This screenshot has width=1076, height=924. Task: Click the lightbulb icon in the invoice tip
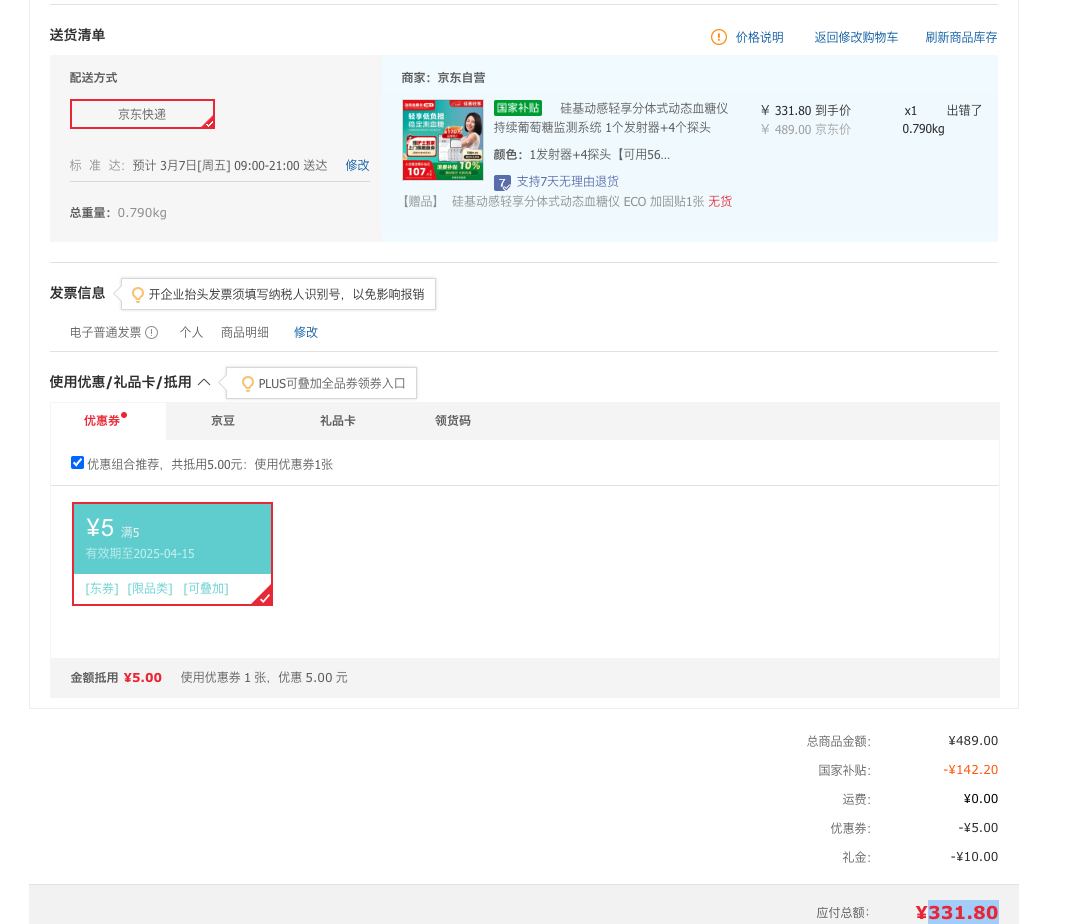point(138,294)
